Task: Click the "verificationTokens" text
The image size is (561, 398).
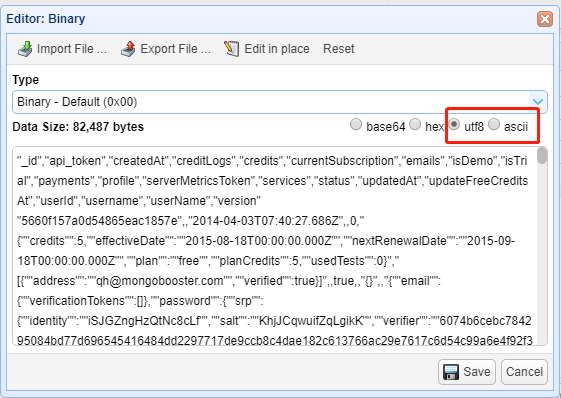Action: (76, 301)
